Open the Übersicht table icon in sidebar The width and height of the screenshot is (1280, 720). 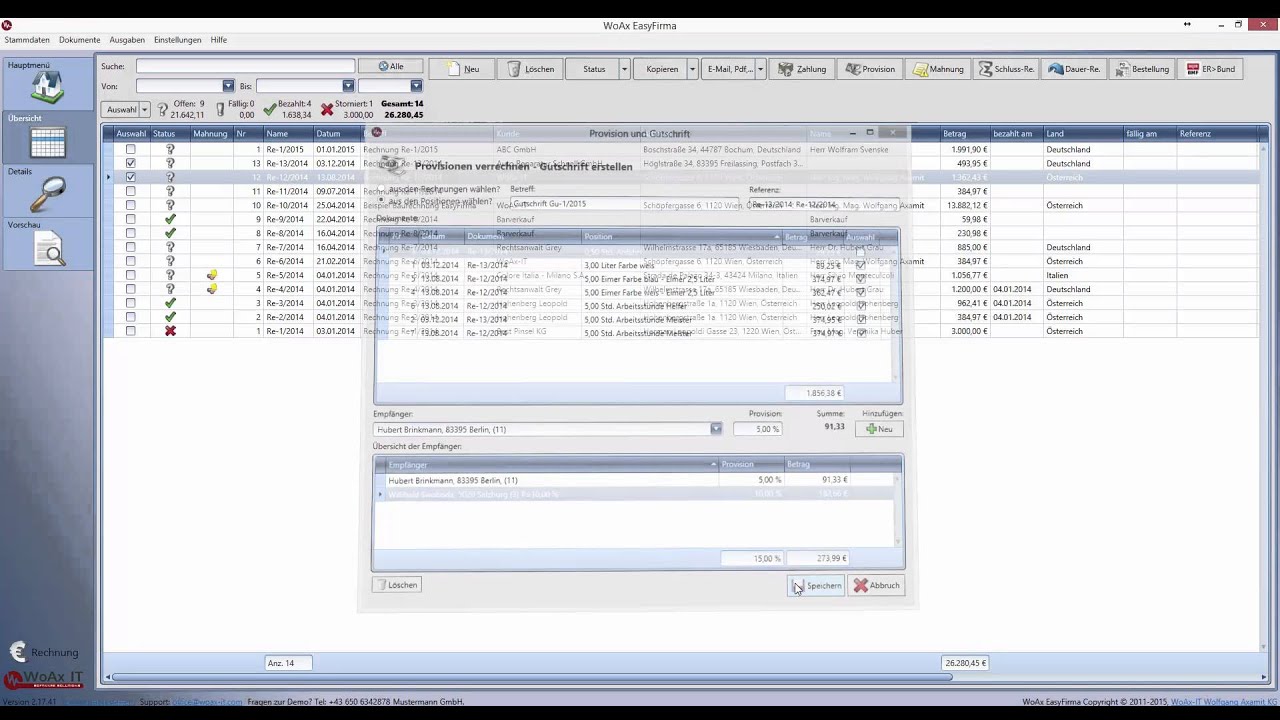pos(47,143)
